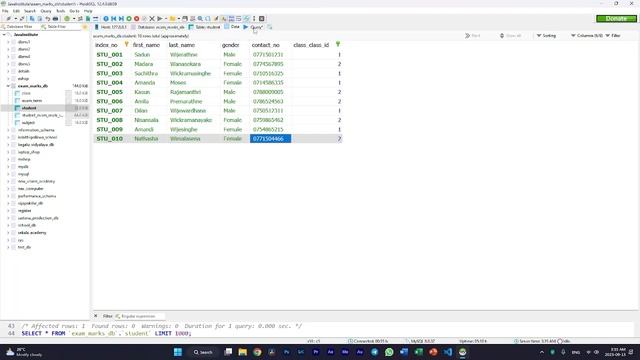Click the Save file disk icon

coord(185,19)
